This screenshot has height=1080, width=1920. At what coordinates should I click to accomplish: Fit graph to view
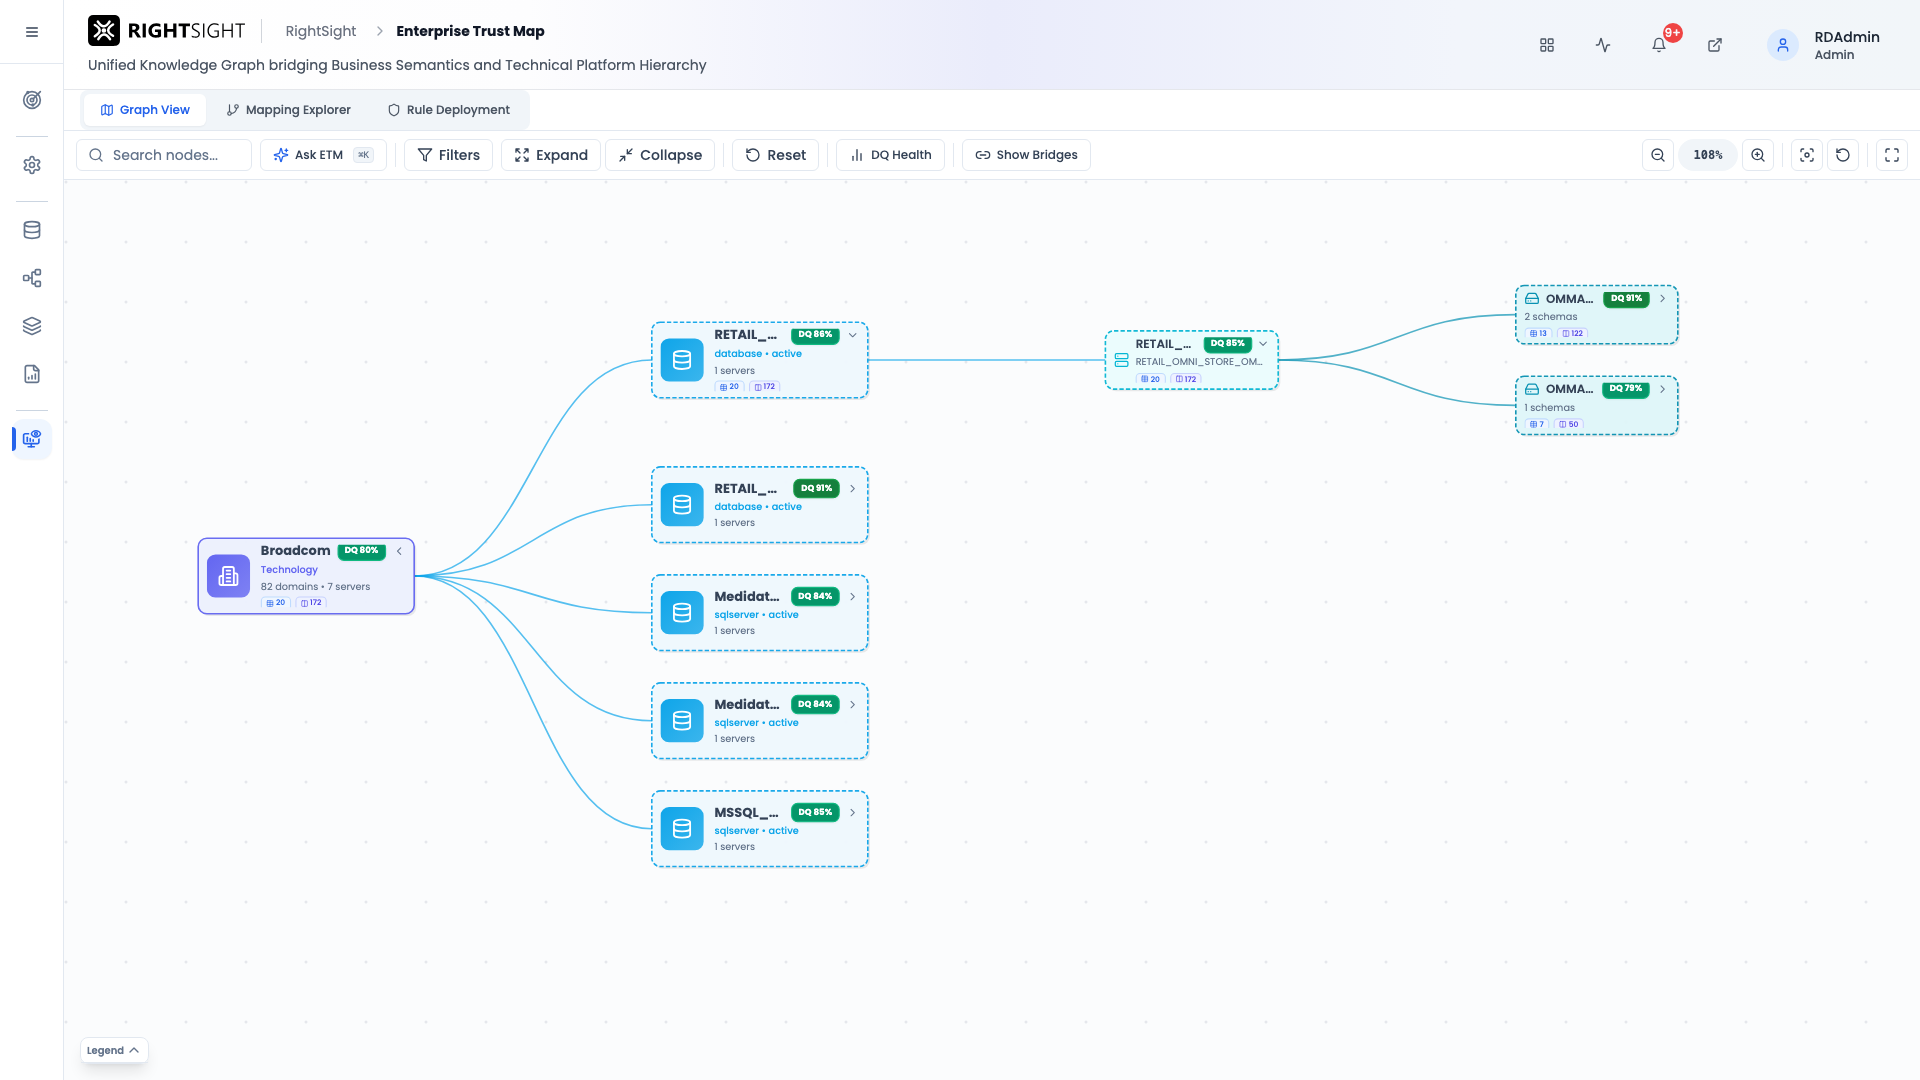point(1807,155)
